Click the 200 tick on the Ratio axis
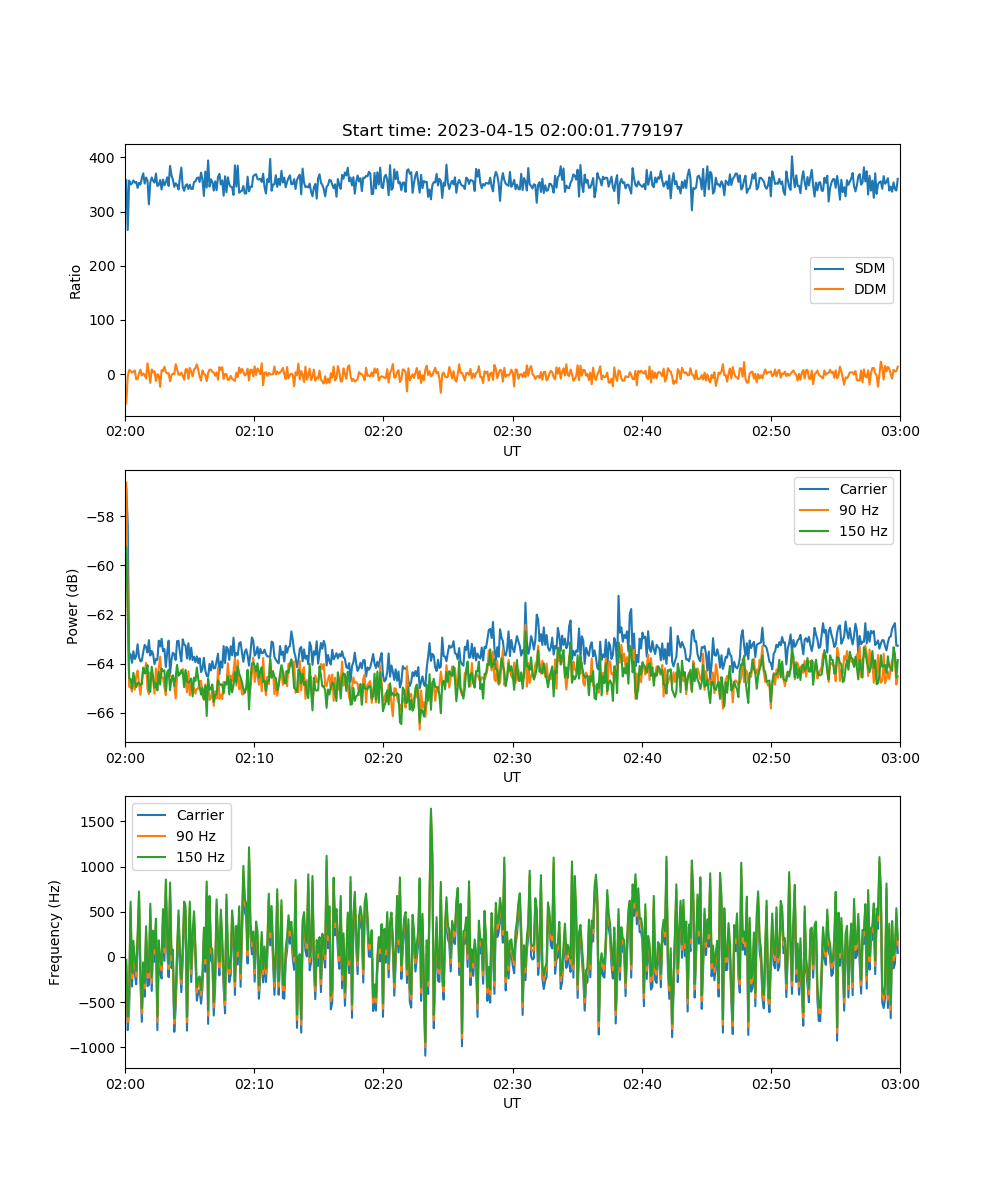Screen dimensions: 1000x1200 coord(104,266)
